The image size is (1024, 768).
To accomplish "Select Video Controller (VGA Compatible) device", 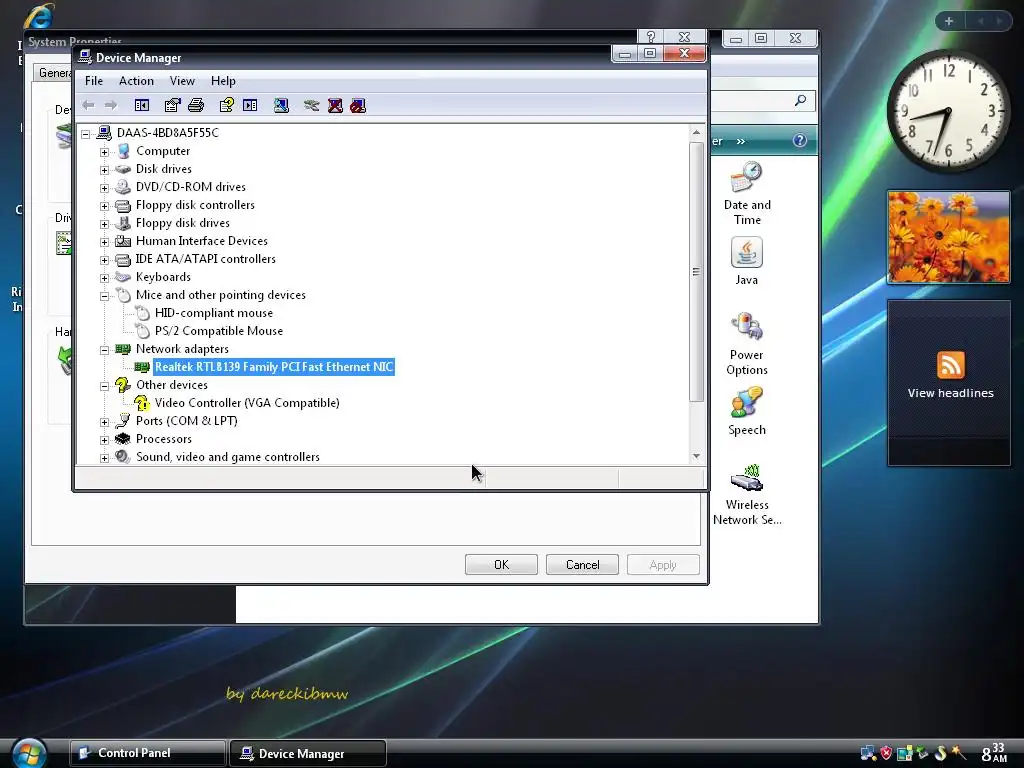I will (247, 403).
